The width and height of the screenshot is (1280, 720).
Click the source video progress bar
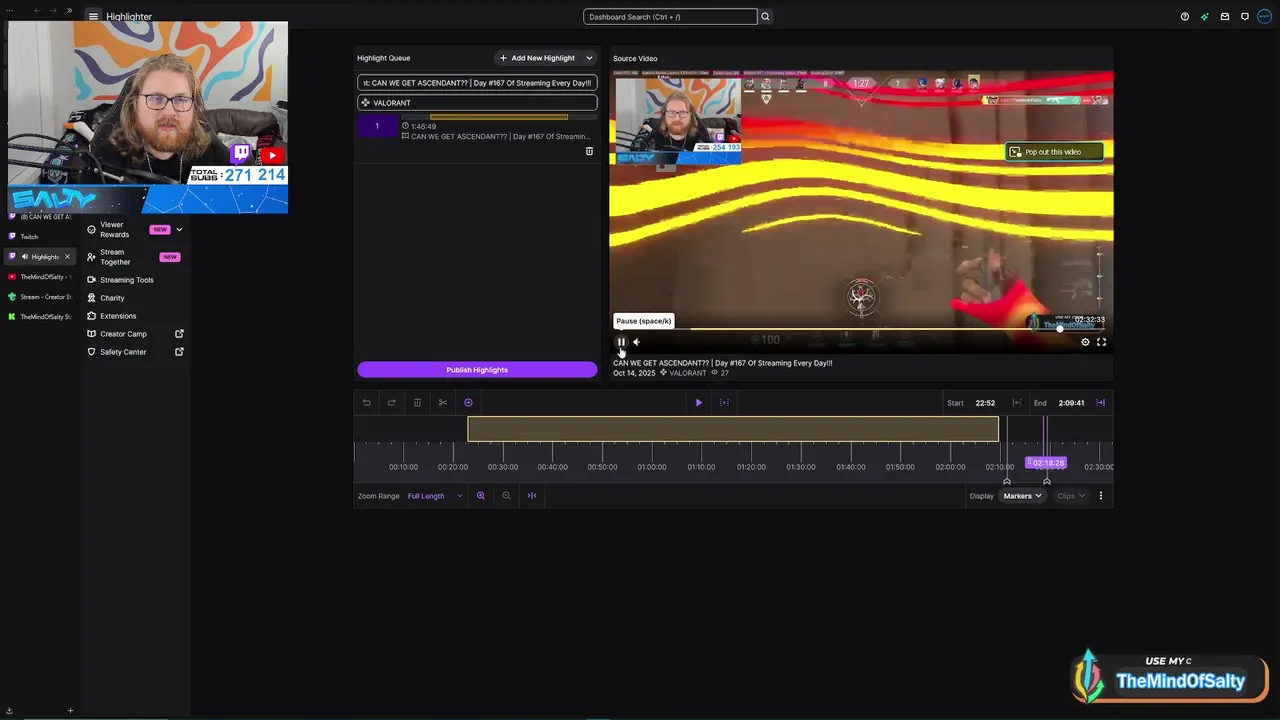pyautogui.click(x=861, y=329)
